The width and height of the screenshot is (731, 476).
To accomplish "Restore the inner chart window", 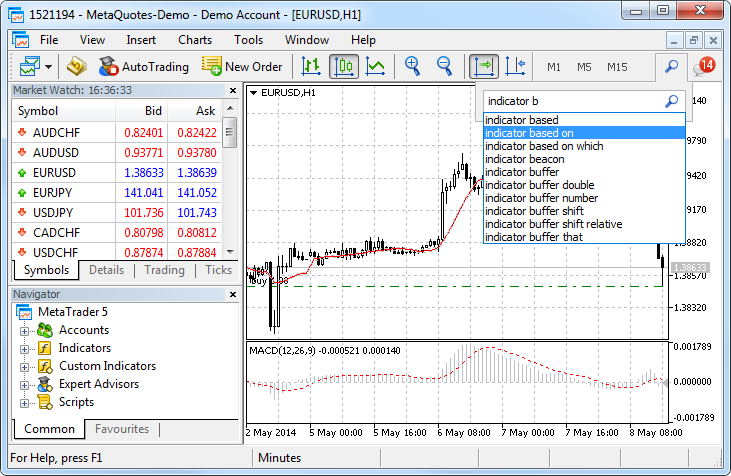I will point(693,41).
